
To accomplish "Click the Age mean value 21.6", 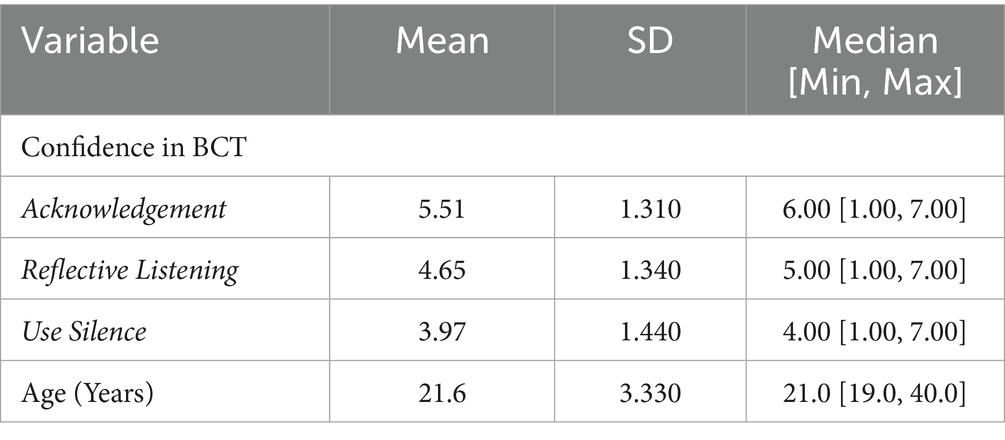I will pyautogui.click(x=442, y=393).
